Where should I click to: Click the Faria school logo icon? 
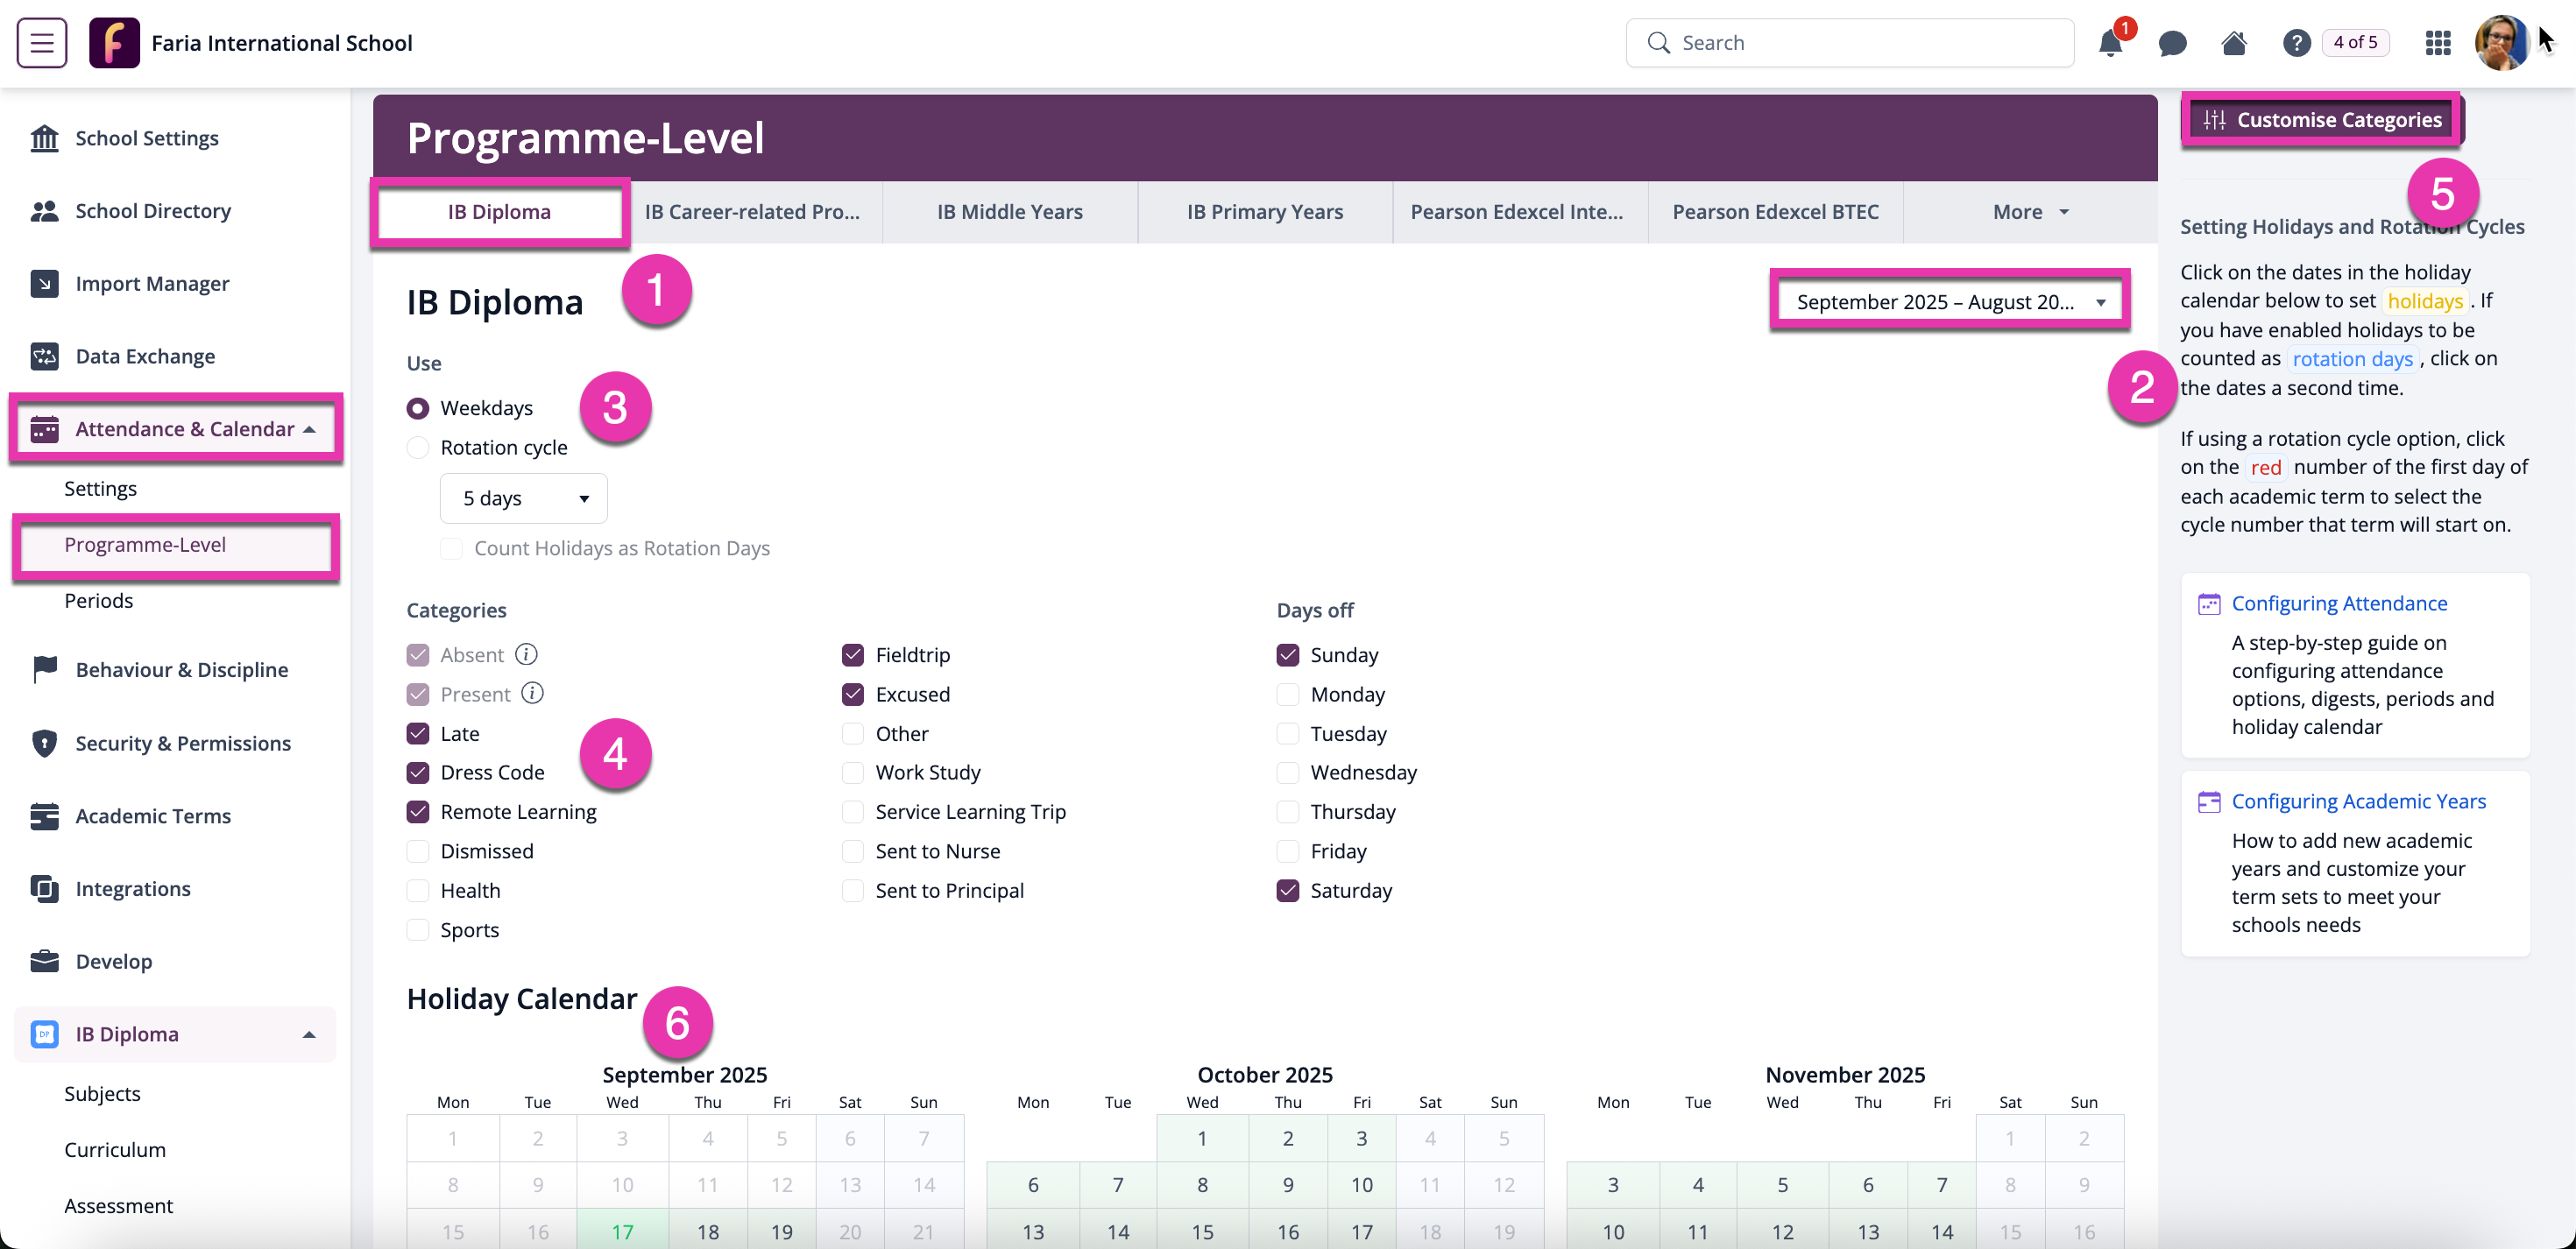tap(114, 43)
